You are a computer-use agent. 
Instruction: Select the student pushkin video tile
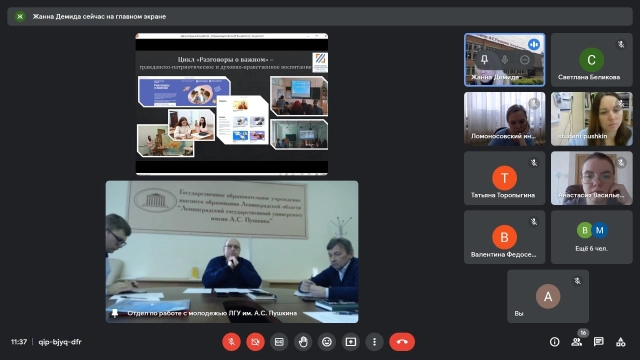click(x=591, y=119)
